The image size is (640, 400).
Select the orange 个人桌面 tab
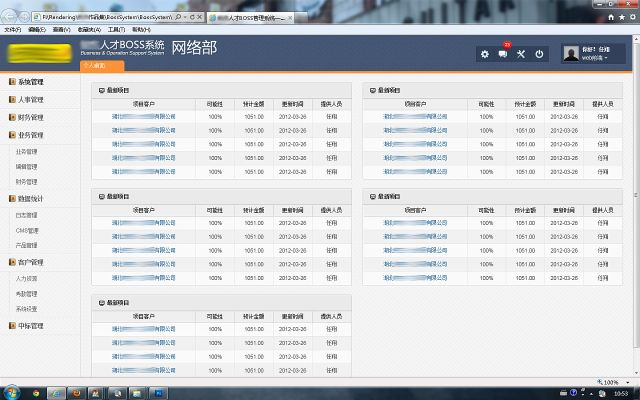[103, 65]
